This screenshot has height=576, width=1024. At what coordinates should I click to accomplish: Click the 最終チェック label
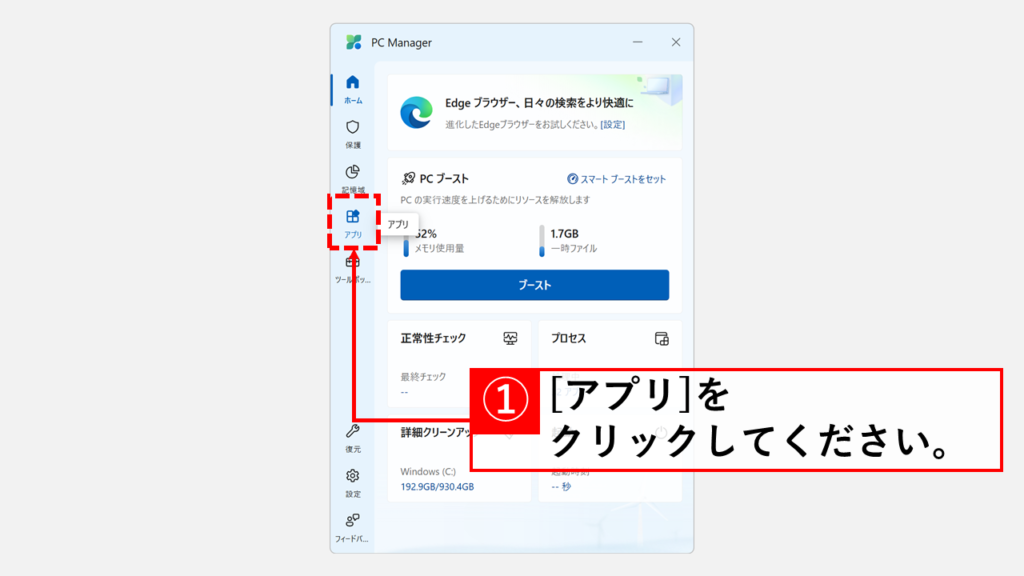click(x=423, y=377)
